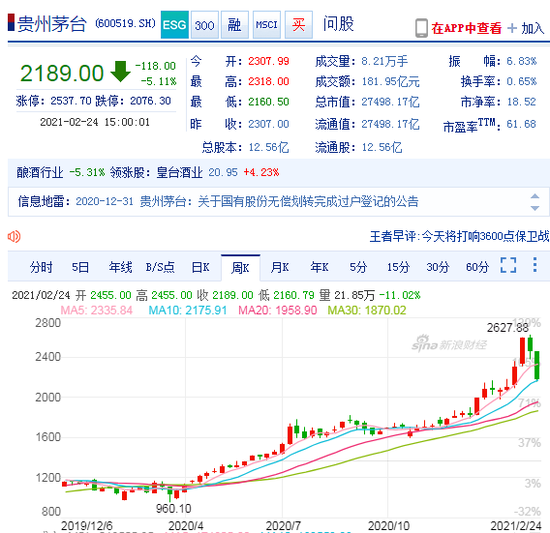
Task: Switch to the 15分 chart tab
Action: 398,267
